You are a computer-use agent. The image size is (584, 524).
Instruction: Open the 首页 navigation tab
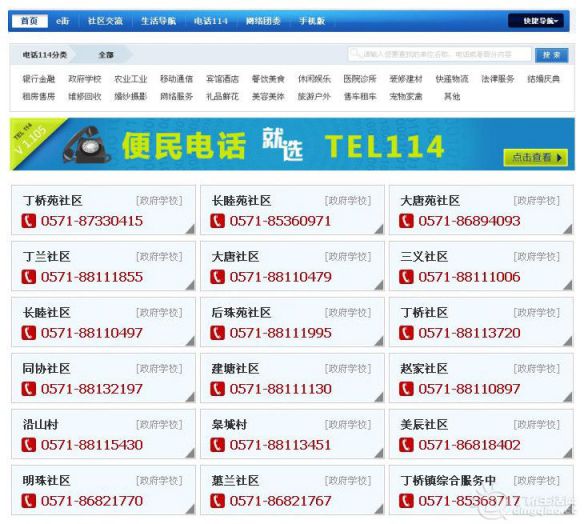(x=30, y=21)
